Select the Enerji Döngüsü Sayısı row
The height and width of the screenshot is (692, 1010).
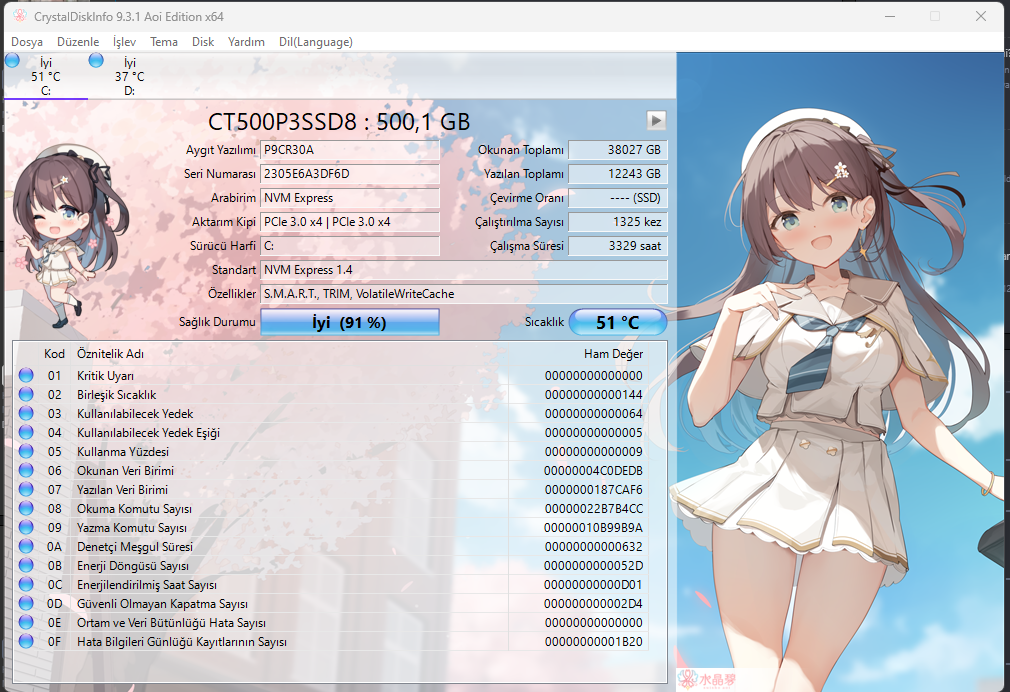331,566
